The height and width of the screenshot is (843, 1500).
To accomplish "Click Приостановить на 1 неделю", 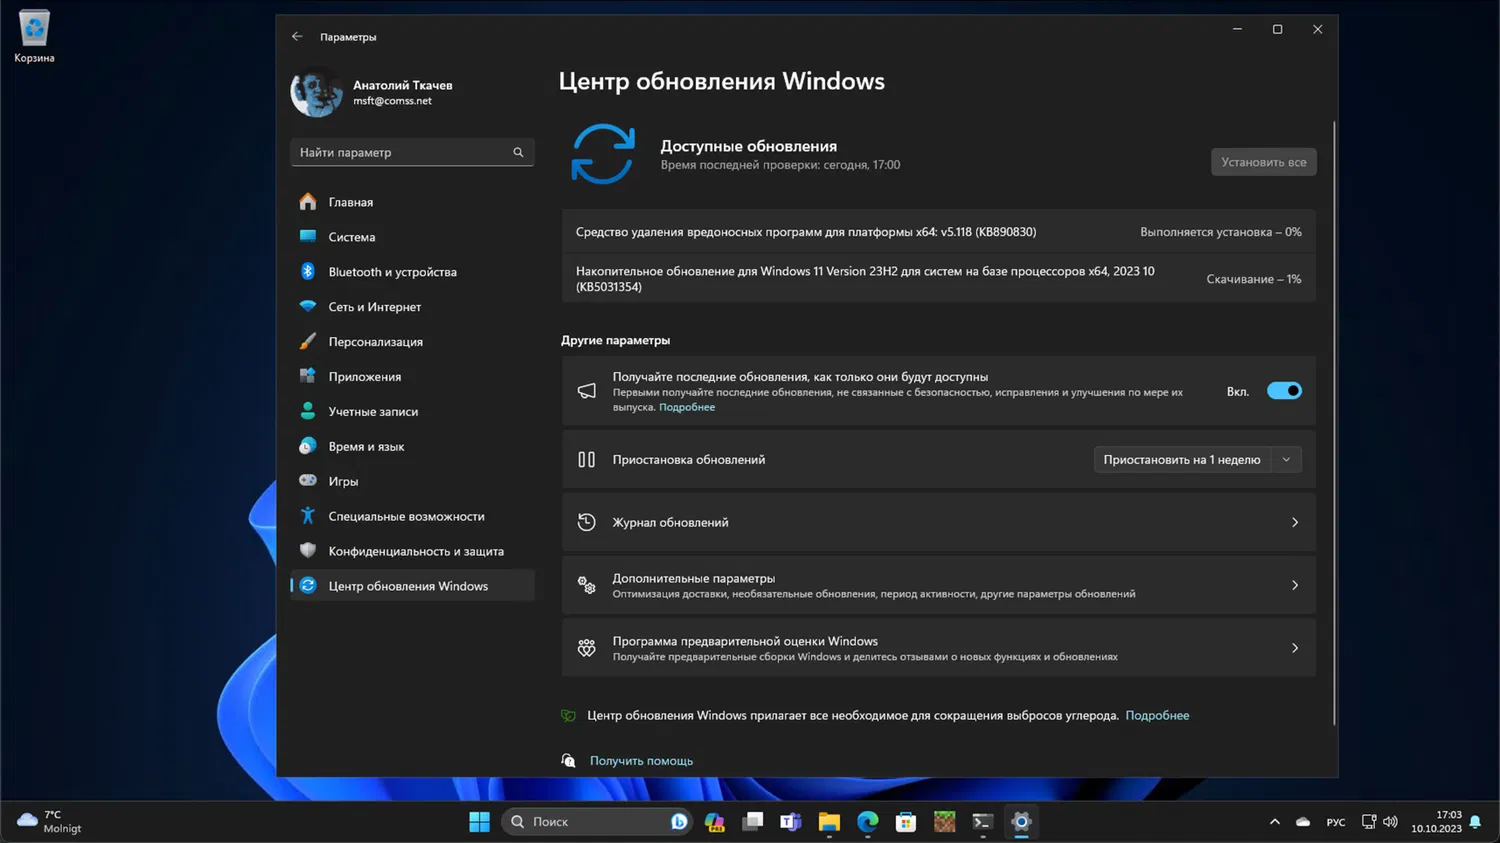I will pos(1182,460).
